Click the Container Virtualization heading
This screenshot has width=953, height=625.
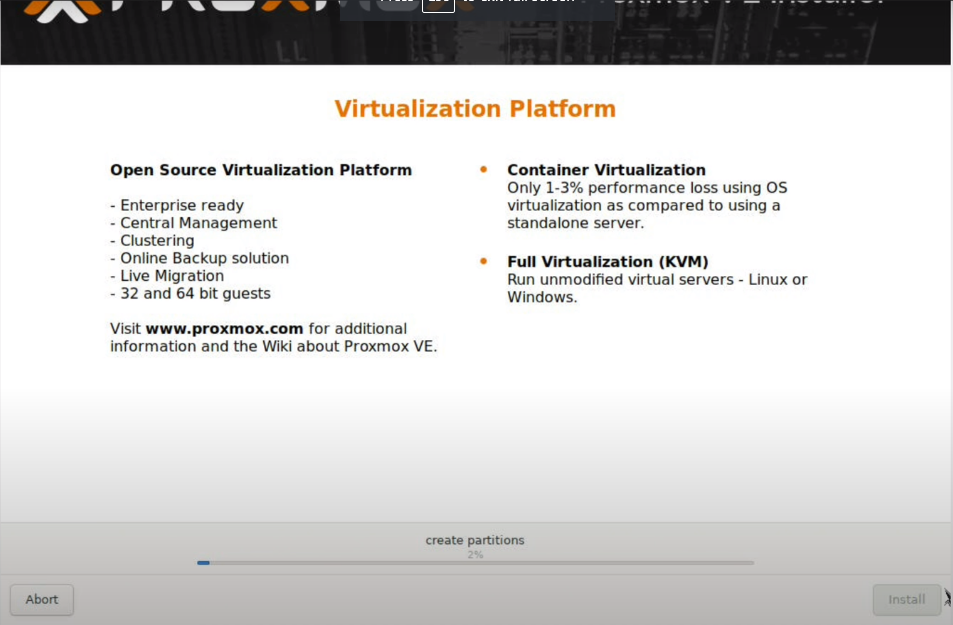[x=606, y=170]
